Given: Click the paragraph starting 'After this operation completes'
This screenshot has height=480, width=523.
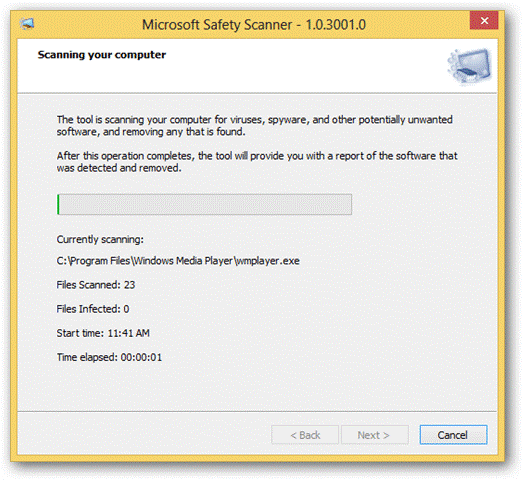Looking at the screenshot, I should [x=257, y=162].
